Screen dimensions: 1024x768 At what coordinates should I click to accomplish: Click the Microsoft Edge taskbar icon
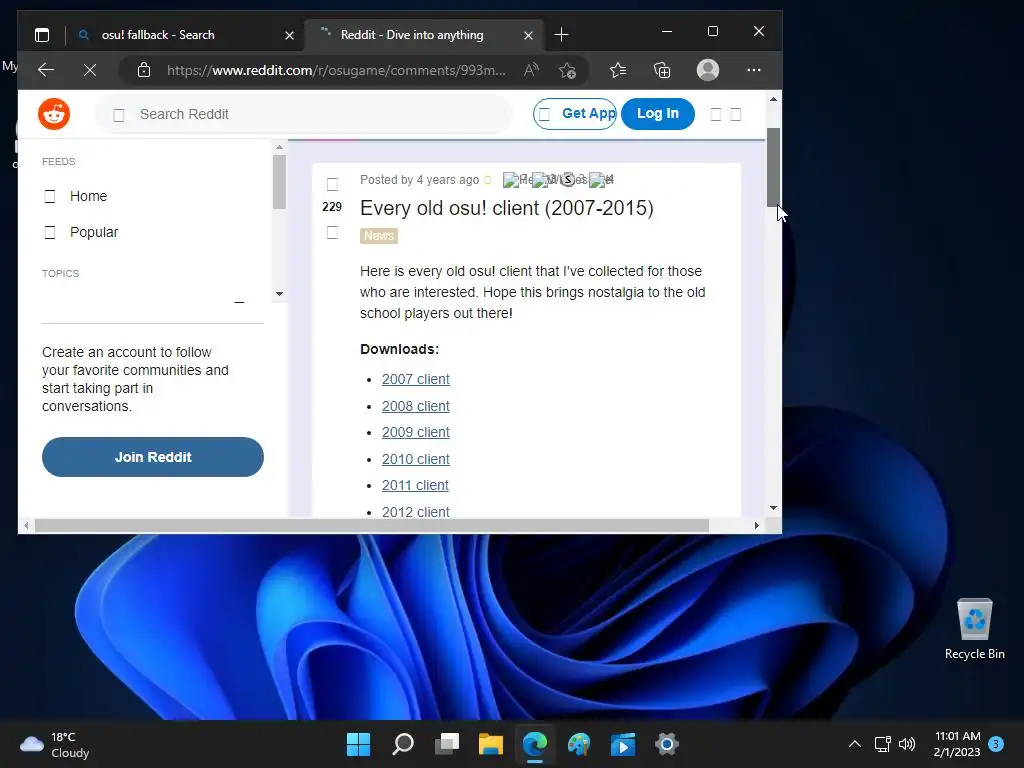(x=535, y=744)
